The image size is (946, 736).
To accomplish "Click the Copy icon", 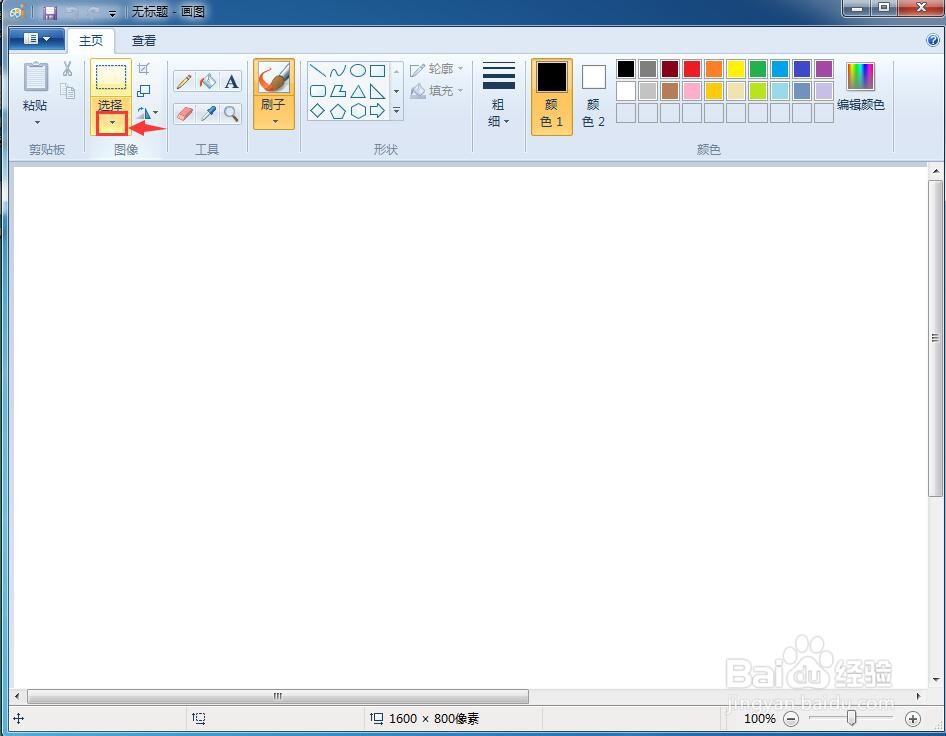I will coord(68,91).
